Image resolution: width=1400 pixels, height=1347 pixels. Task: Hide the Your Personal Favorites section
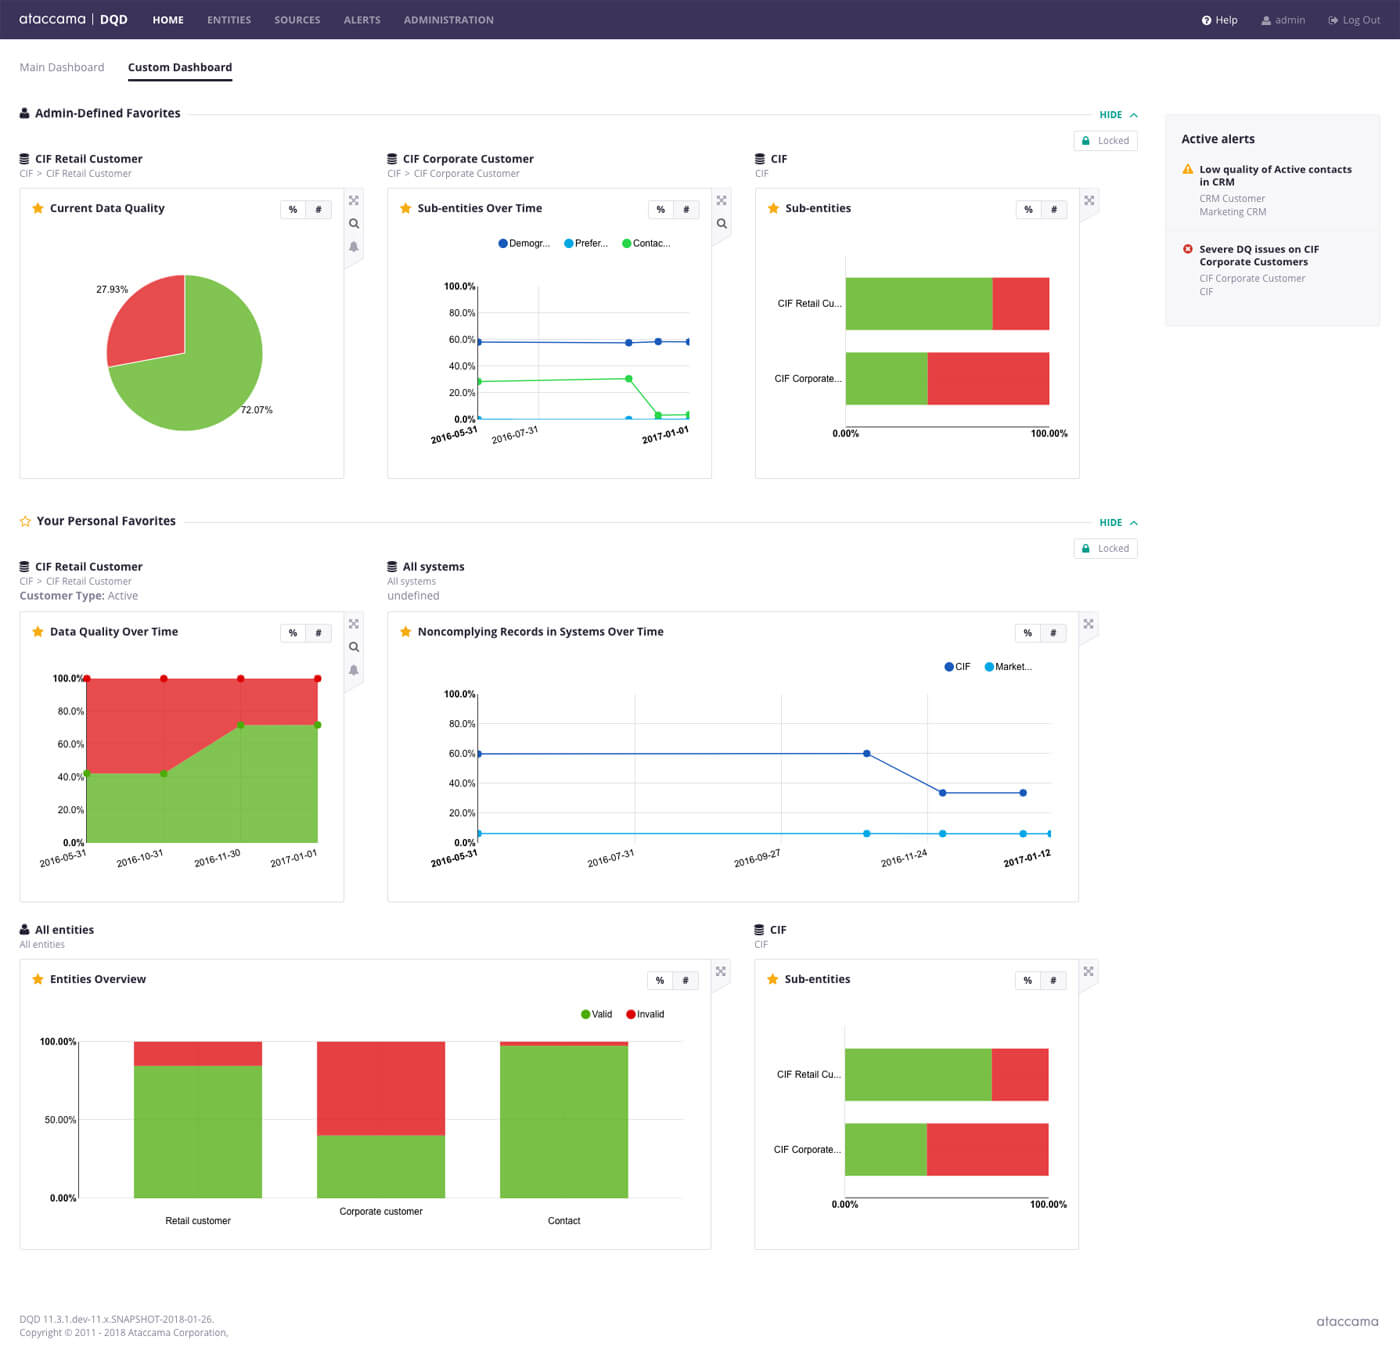point(1112,522)
